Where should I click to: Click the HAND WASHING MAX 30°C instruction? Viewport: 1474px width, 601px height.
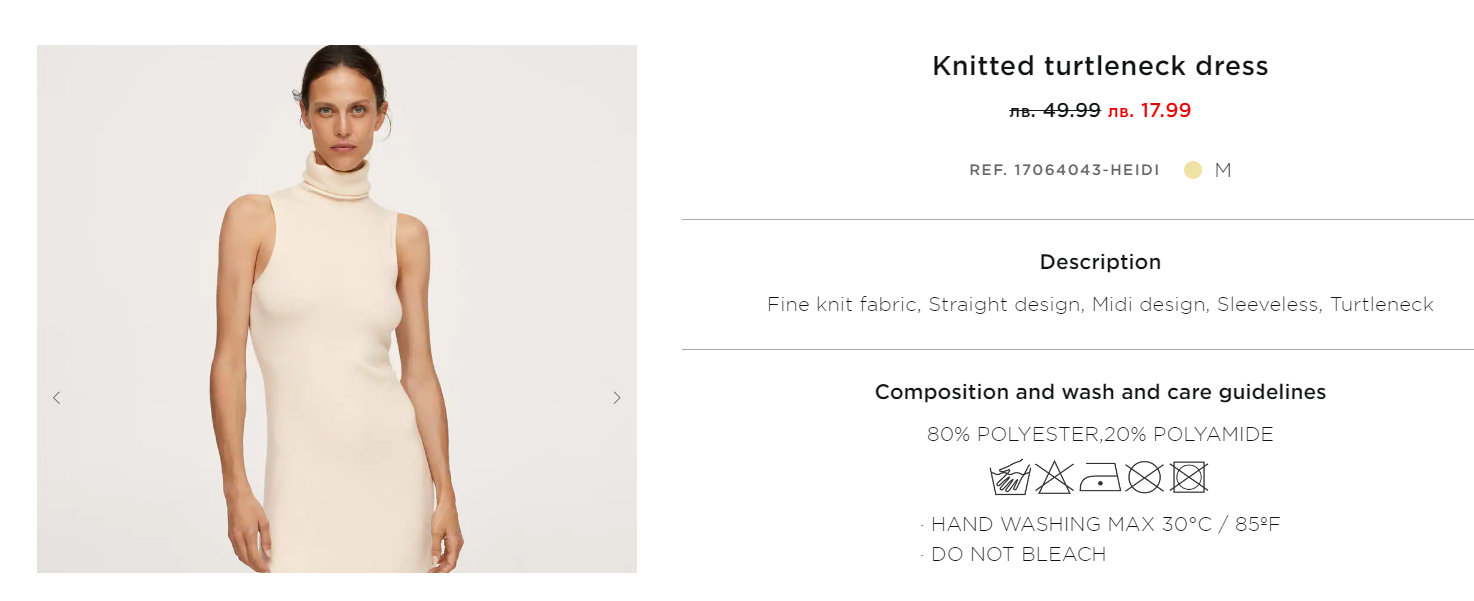point(1104,524)
